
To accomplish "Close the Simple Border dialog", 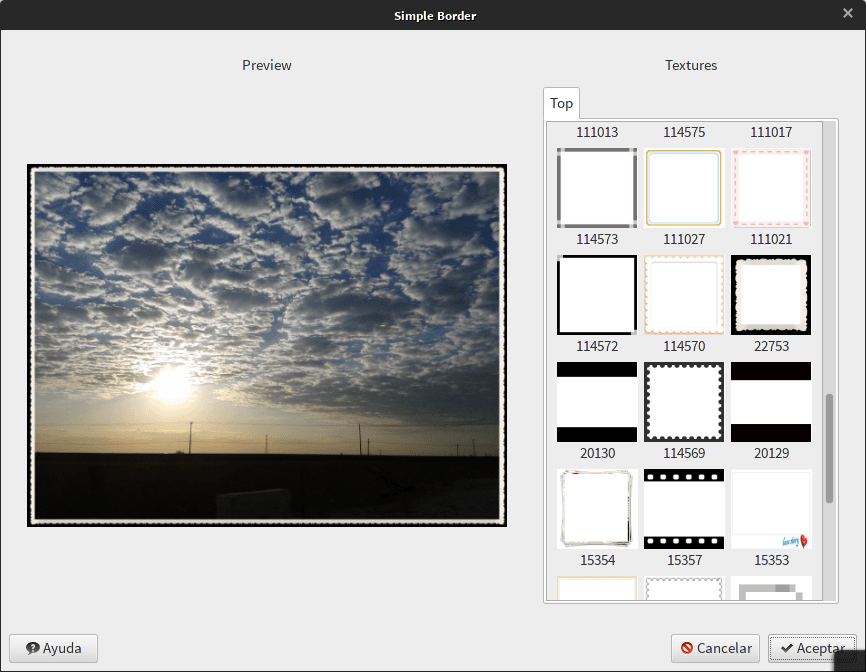I will 848,13.
